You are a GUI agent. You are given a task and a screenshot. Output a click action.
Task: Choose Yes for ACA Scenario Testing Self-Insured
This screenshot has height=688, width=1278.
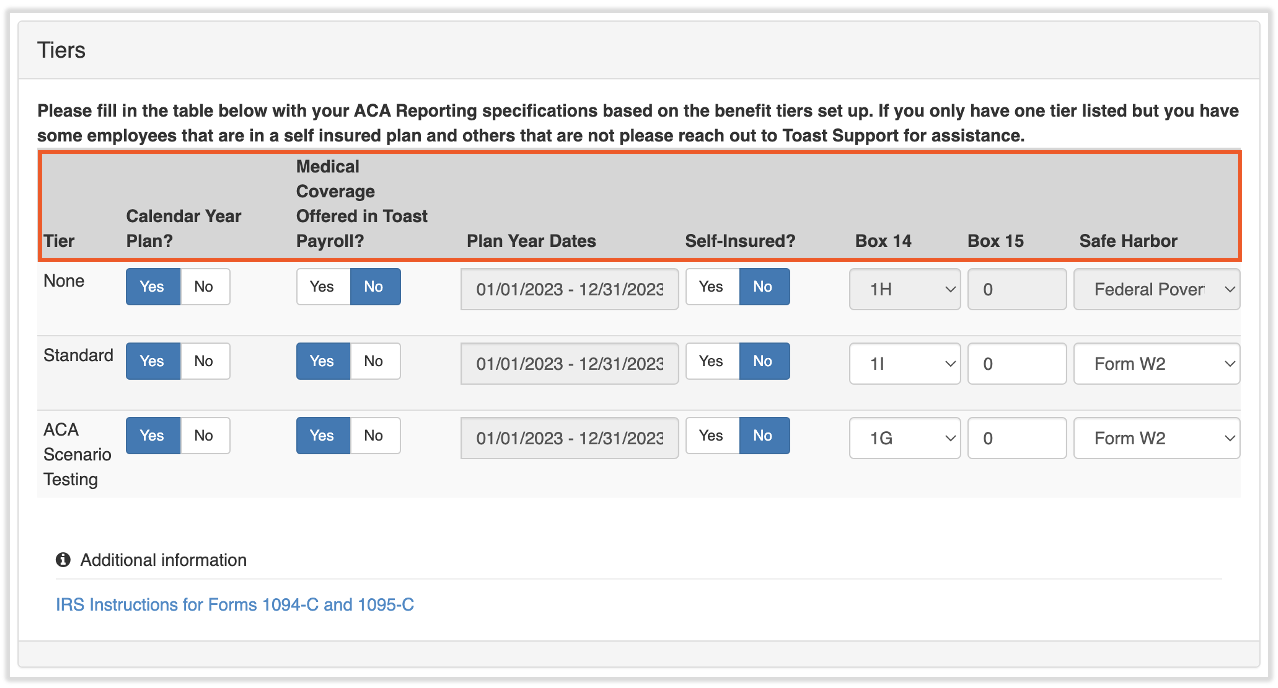(711, 435)
